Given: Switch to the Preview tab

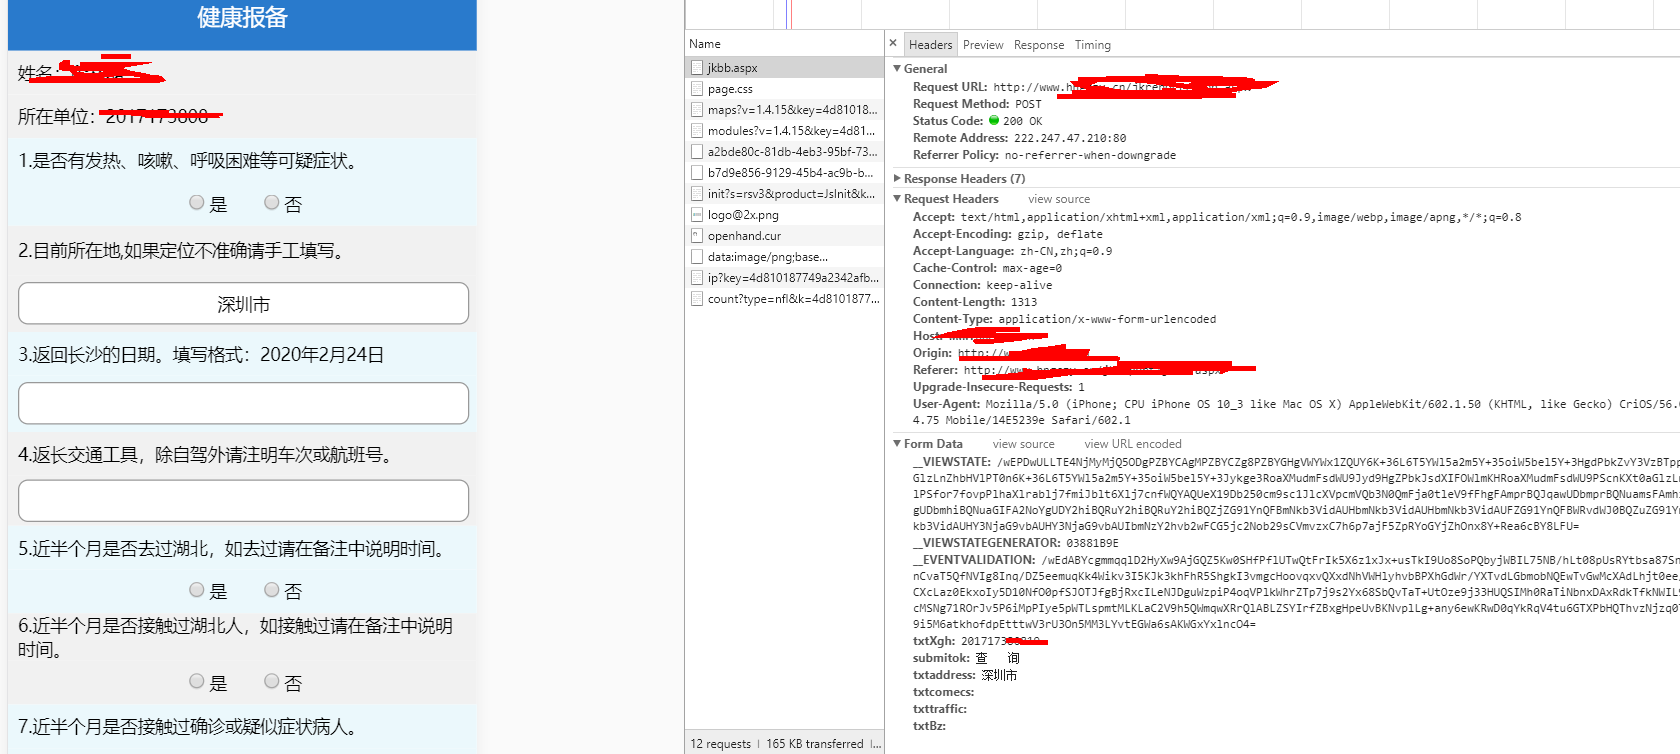Looking at the screenshot, I should coord(983,45).
